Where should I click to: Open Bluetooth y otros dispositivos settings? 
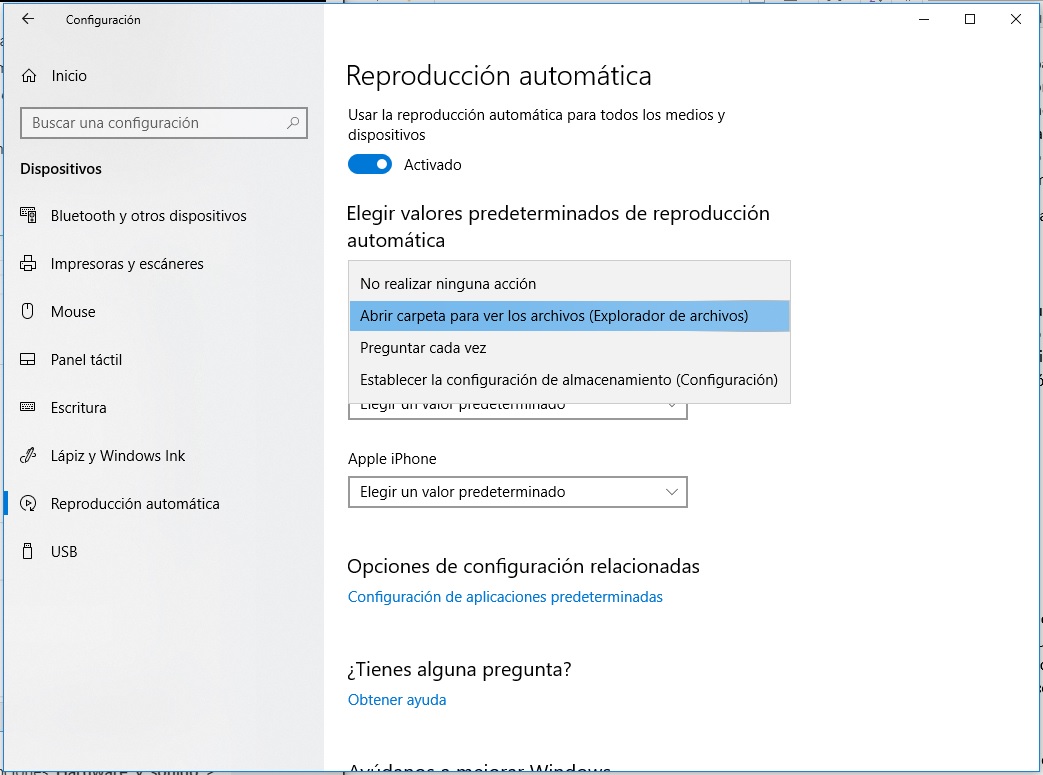pos(146,215)
